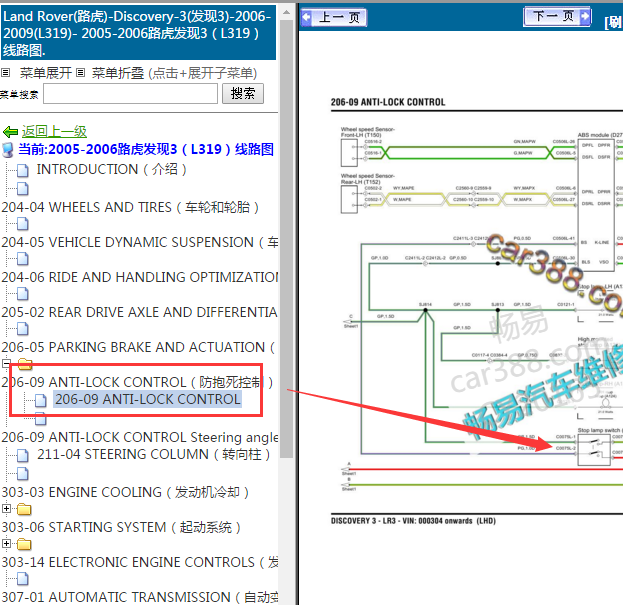
Task: Open 204-04 WHEELS AND TIRES item
Action: [130, 207]
